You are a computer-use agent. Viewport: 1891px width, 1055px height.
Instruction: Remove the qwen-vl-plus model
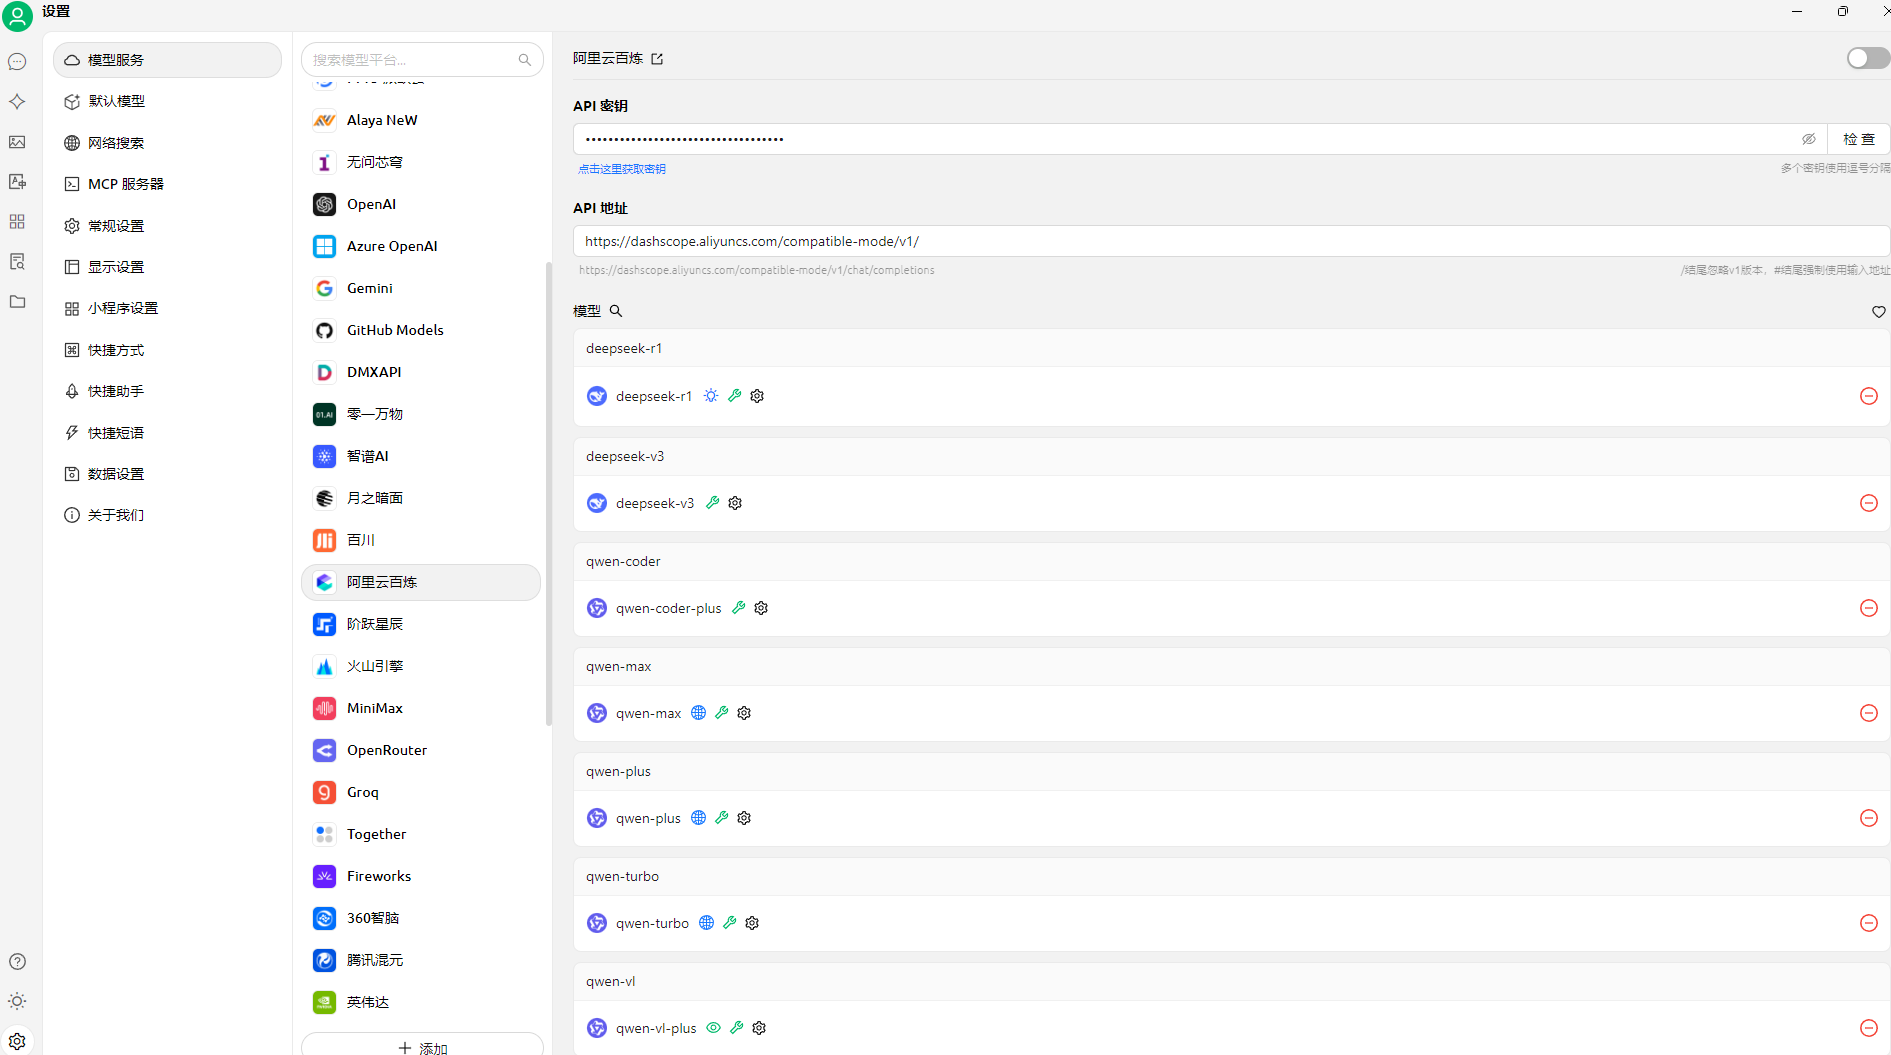[1868, 1028]
